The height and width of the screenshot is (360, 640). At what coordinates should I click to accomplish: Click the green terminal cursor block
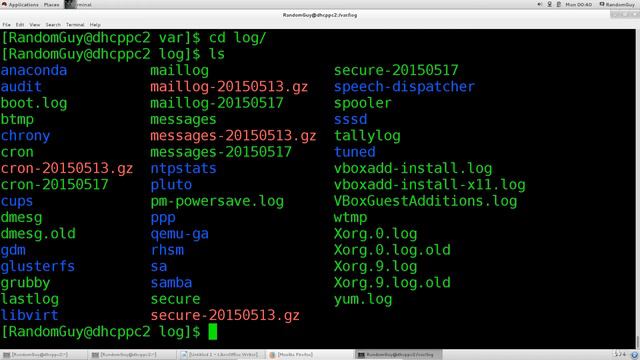pos(213,332)
